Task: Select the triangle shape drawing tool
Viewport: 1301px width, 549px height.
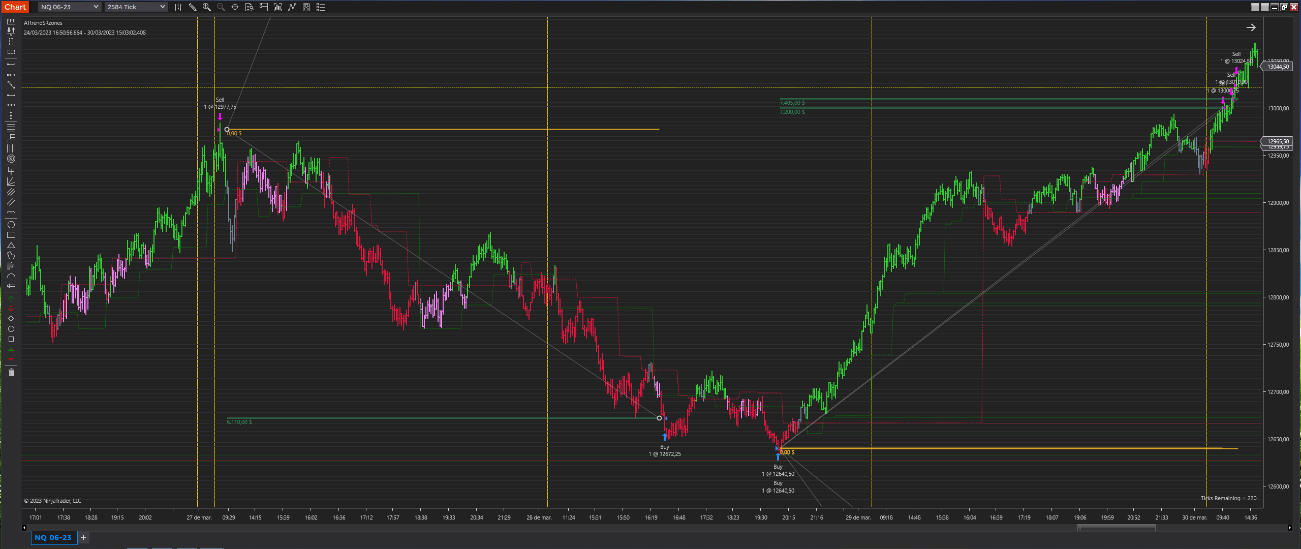Action: pyautogui.click(x=11, y=246)
